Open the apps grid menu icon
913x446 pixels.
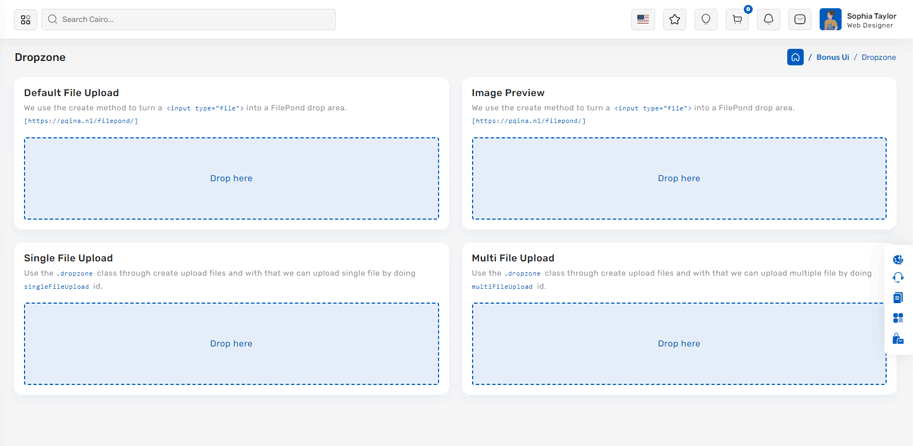point(26,19)
